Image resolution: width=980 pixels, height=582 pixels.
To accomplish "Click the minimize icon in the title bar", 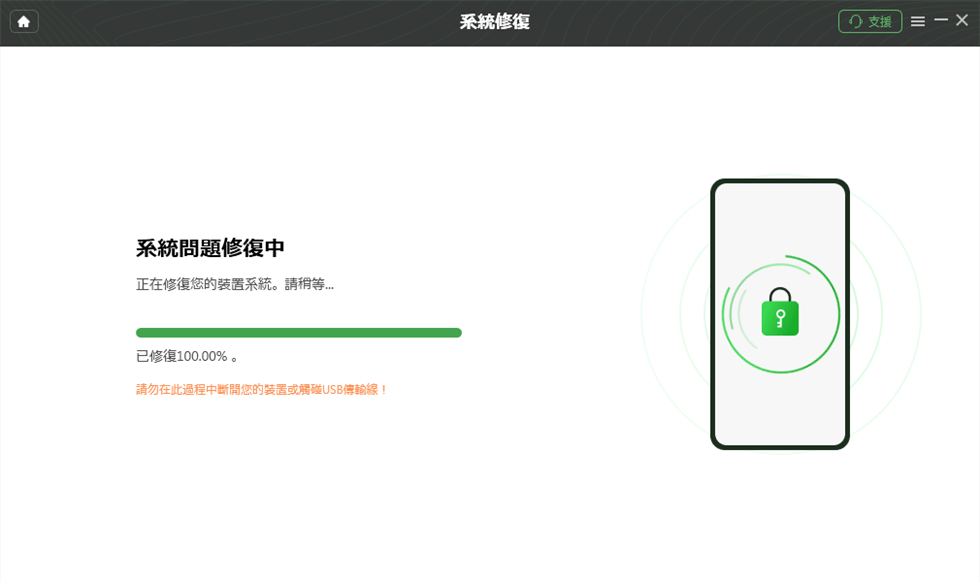I will (x=941, y=21).
